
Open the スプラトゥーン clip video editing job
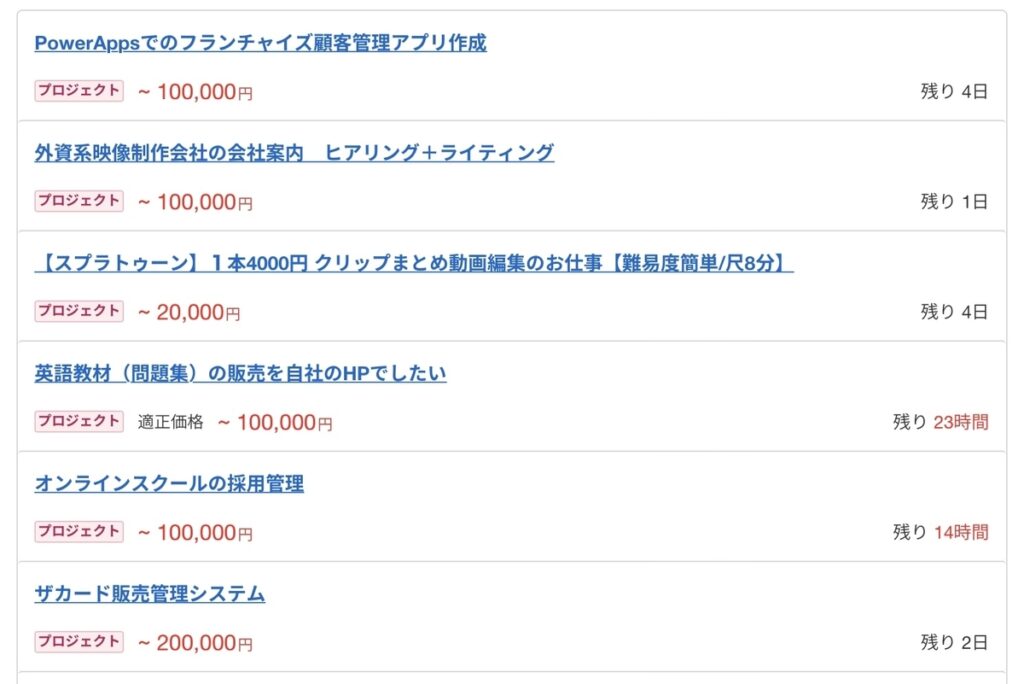414,263
